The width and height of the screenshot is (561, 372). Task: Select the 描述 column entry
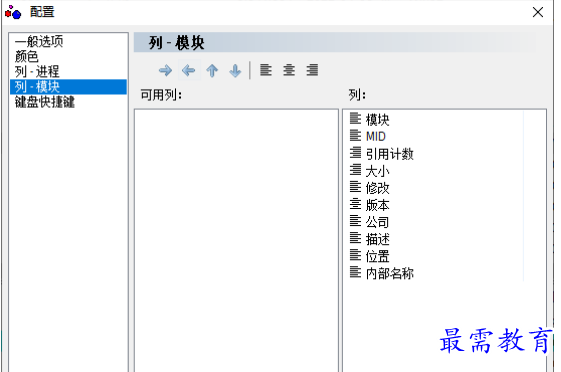377,239
